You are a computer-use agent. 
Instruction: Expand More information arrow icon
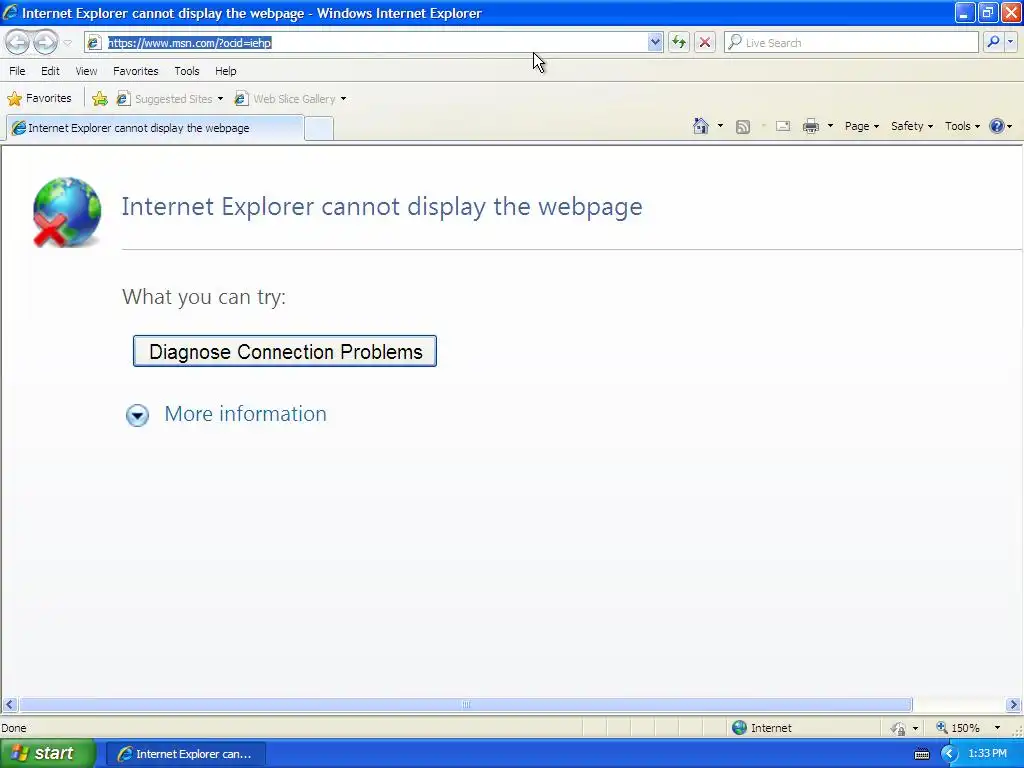click(137, 415)
